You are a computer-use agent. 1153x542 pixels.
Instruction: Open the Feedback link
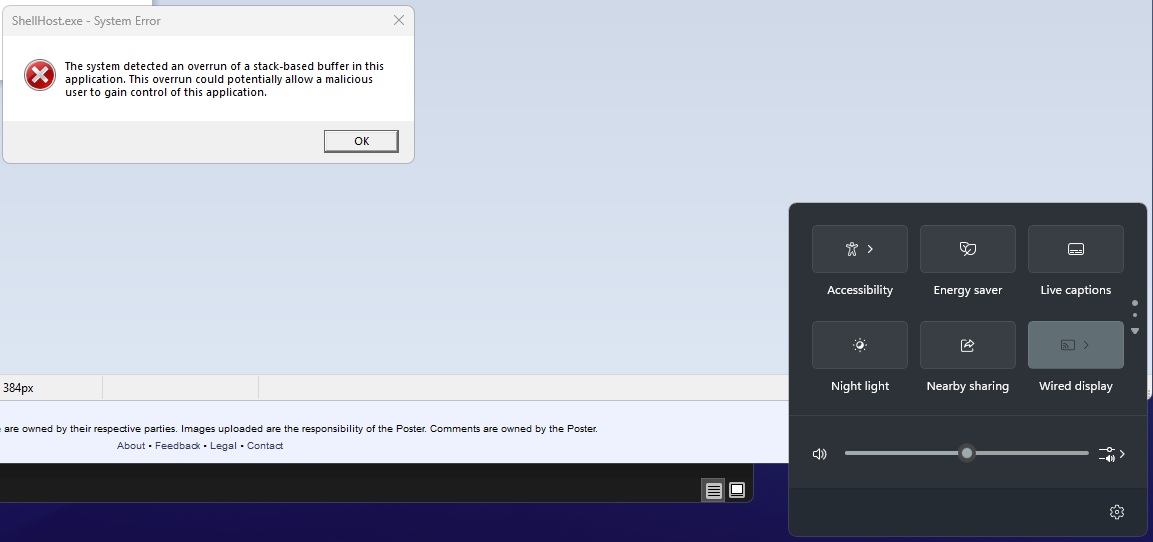coord(177,446)
